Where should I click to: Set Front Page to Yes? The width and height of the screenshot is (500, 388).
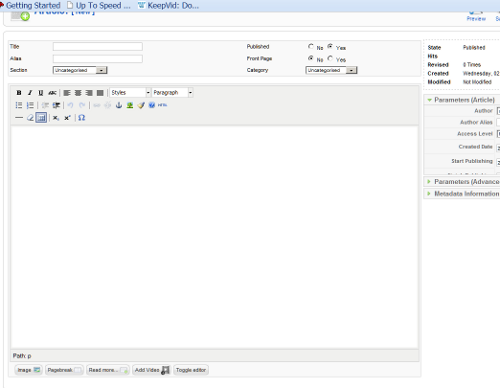click(x=330, y=58)
